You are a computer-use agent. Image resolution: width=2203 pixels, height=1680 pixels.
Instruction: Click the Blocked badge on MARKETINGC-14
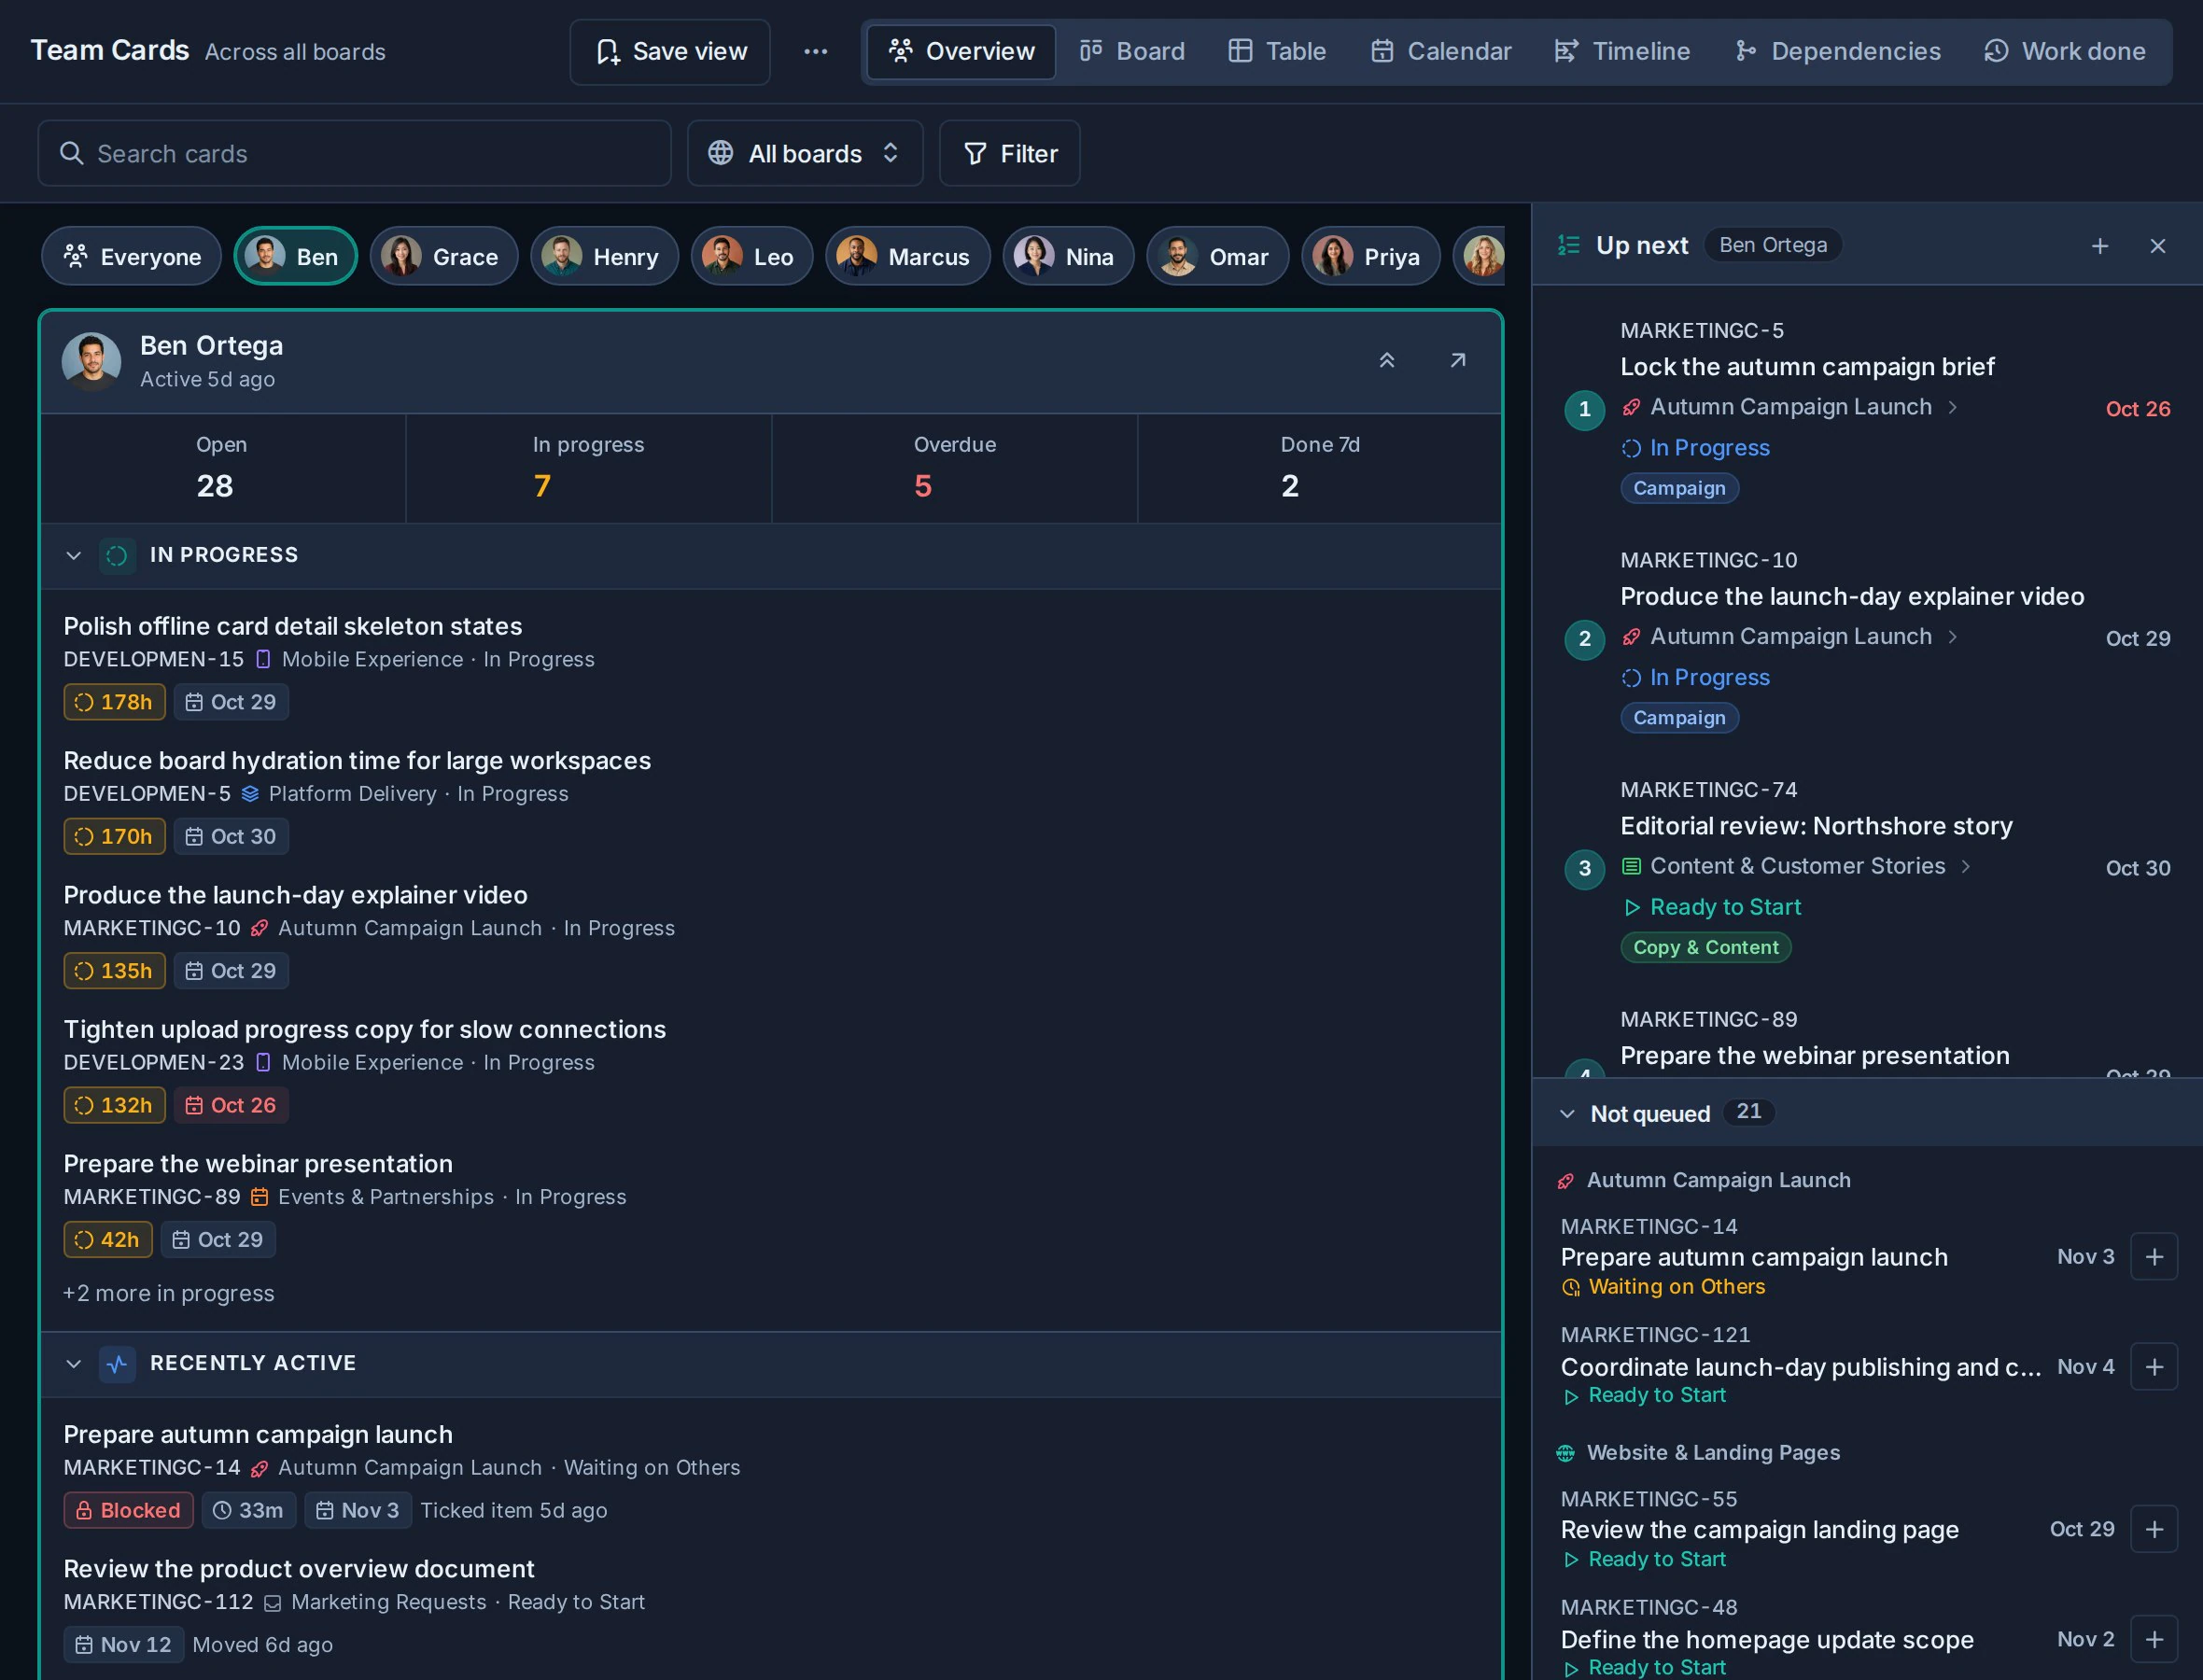click(129, 1510)
